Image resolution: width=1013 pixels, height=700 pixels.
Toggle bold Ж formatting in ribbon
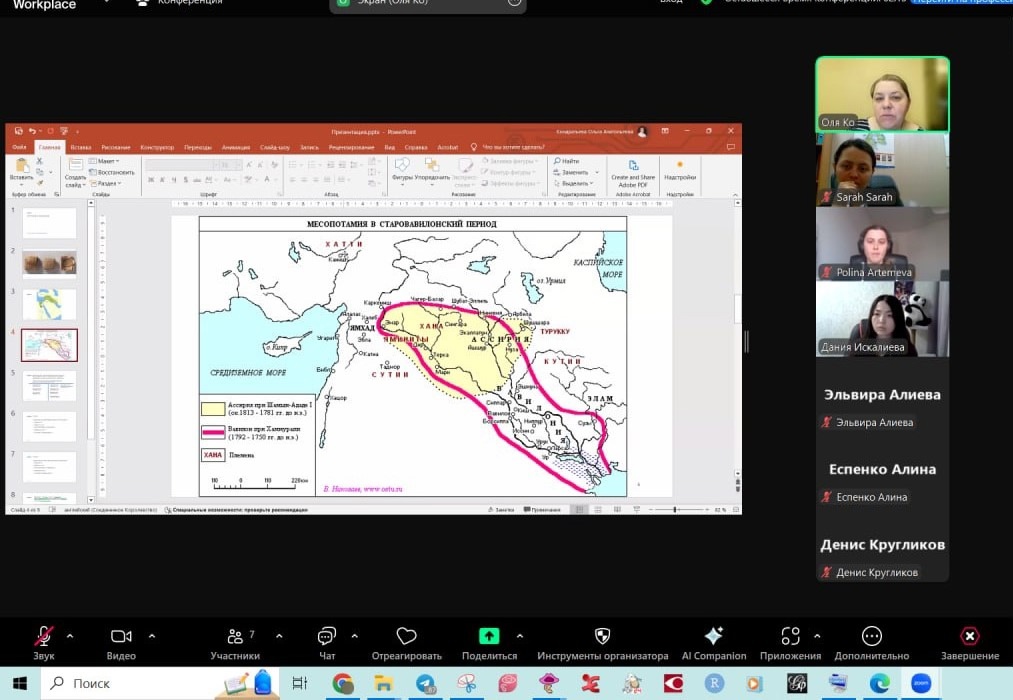click(151, 180)
